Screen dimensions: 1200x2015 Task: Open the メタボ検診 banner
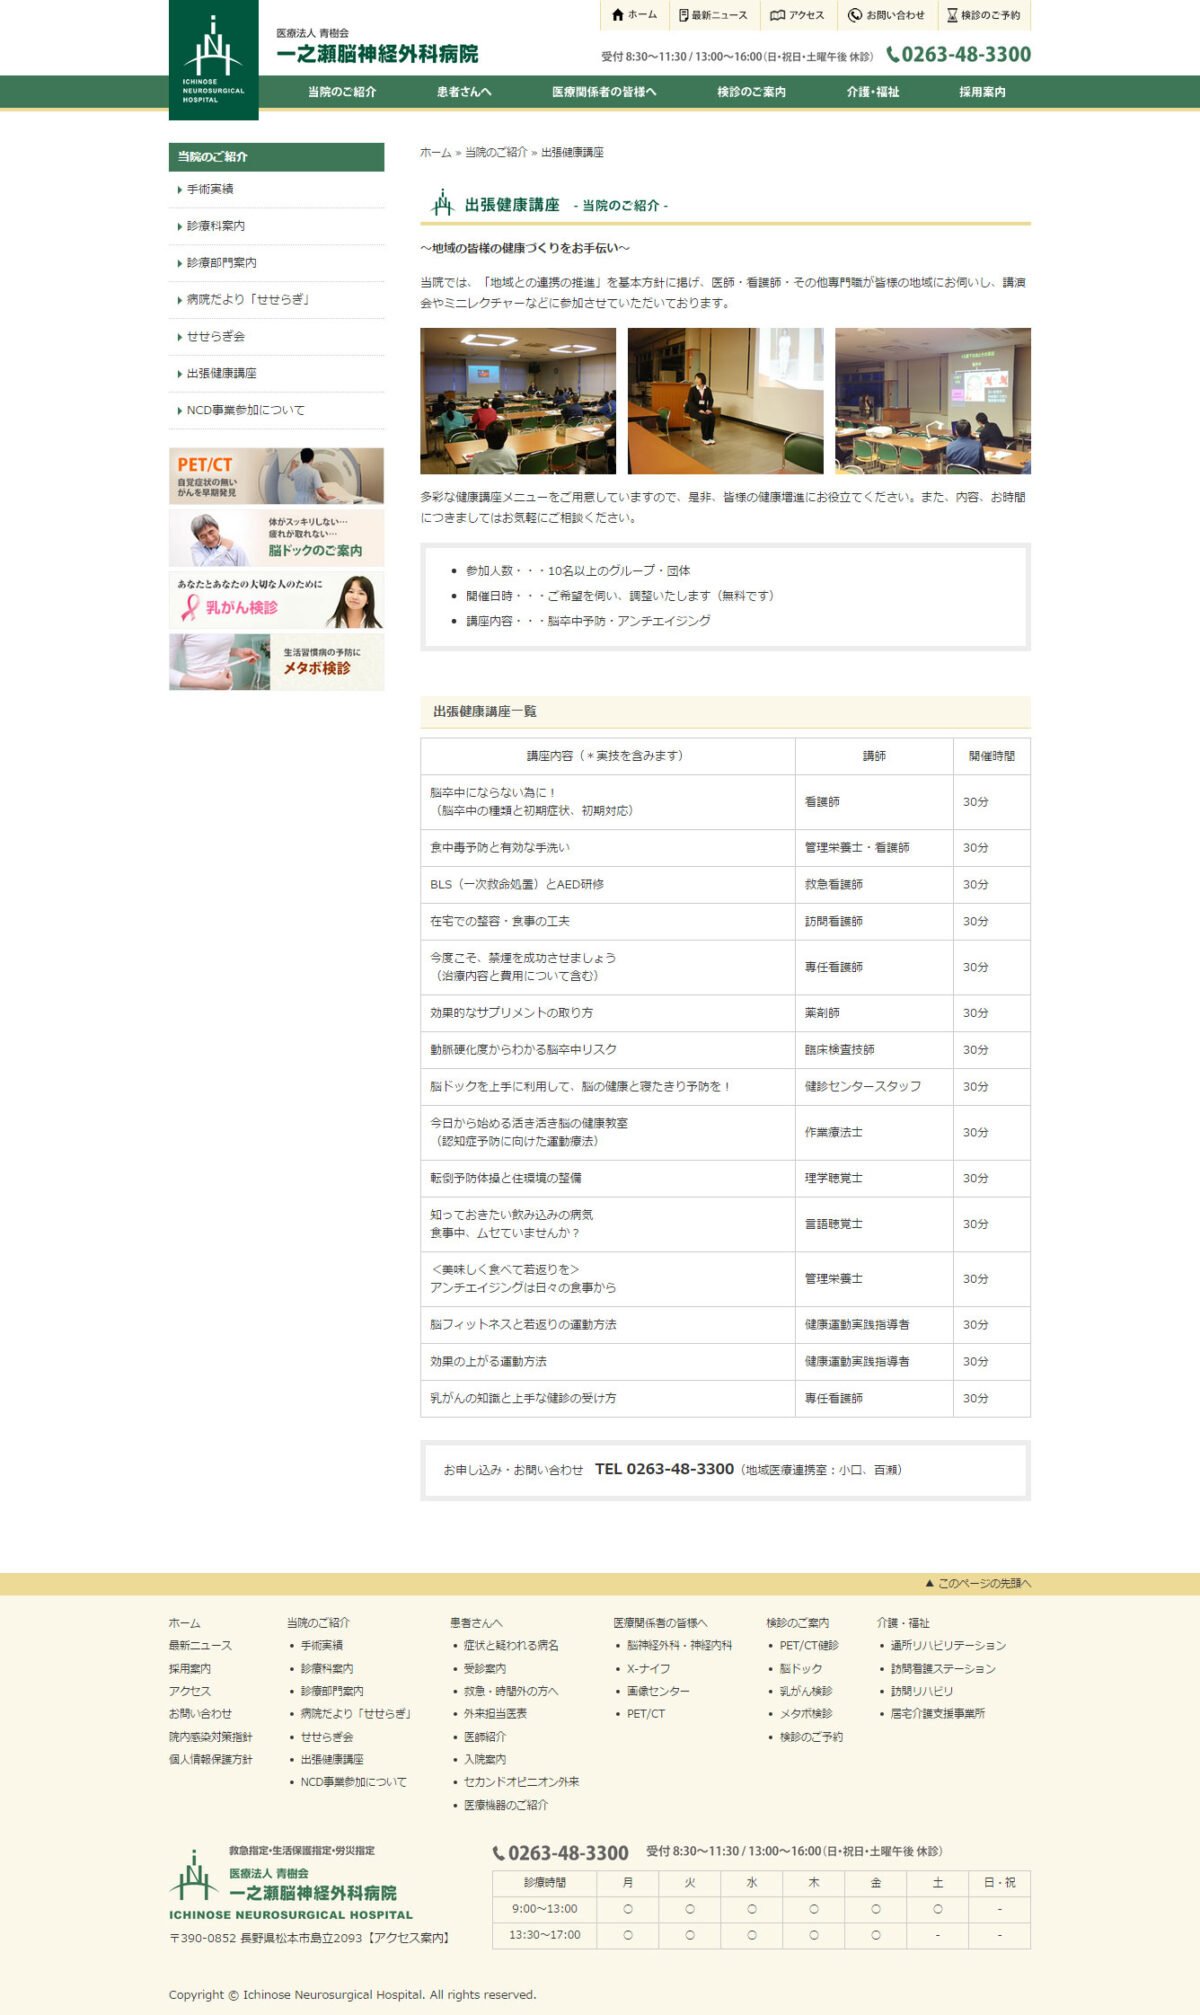276,662
